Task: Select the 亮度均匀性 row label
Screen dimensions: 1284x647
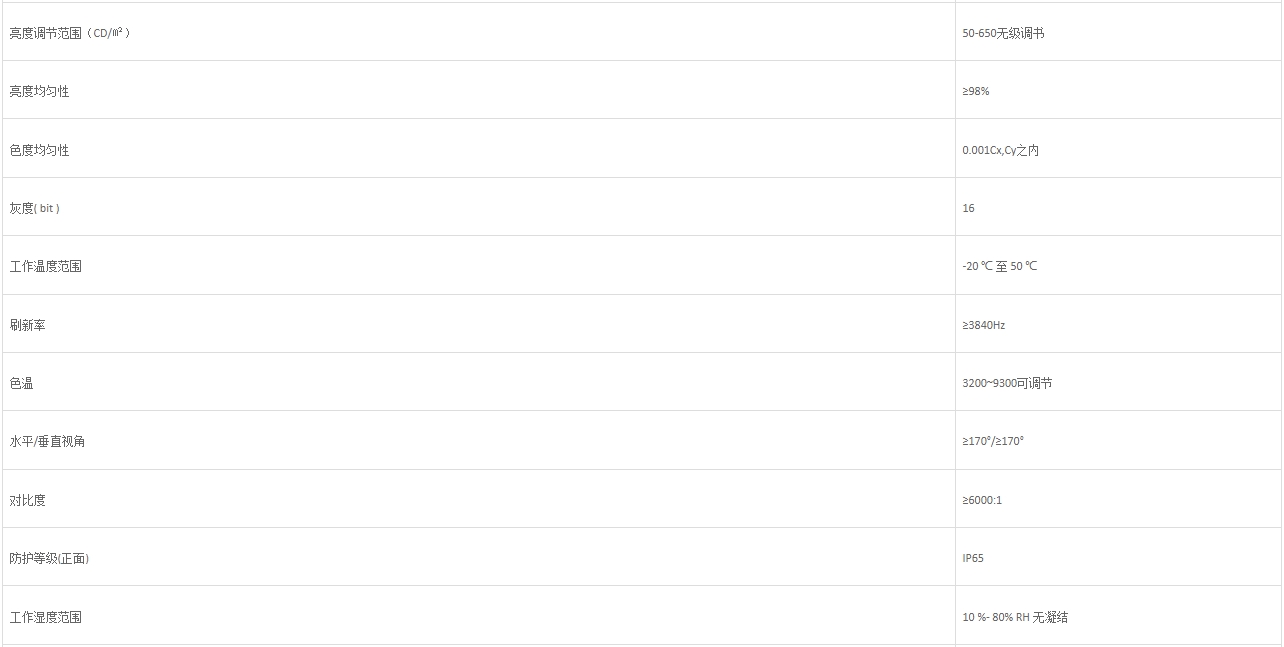Action: click(40, 91)
